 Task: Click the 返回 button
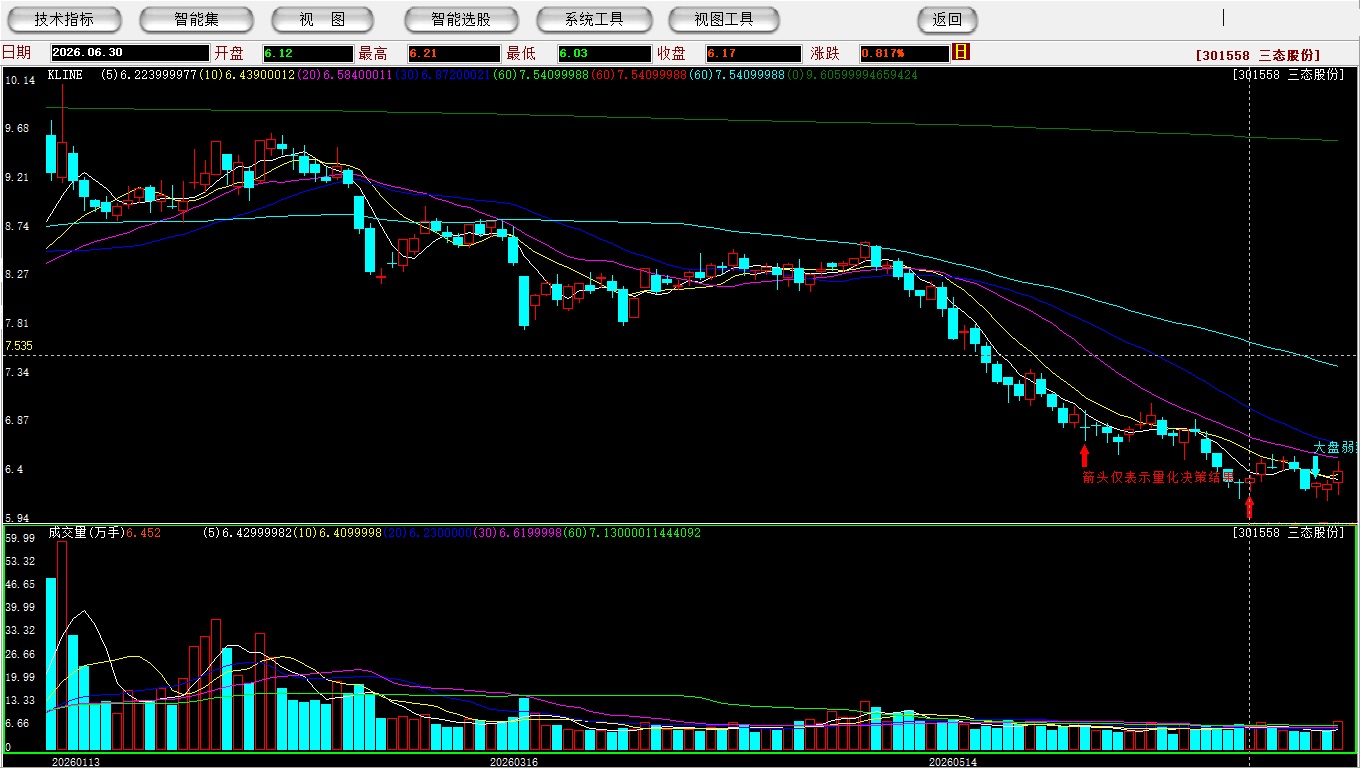(x=947, y=19)
